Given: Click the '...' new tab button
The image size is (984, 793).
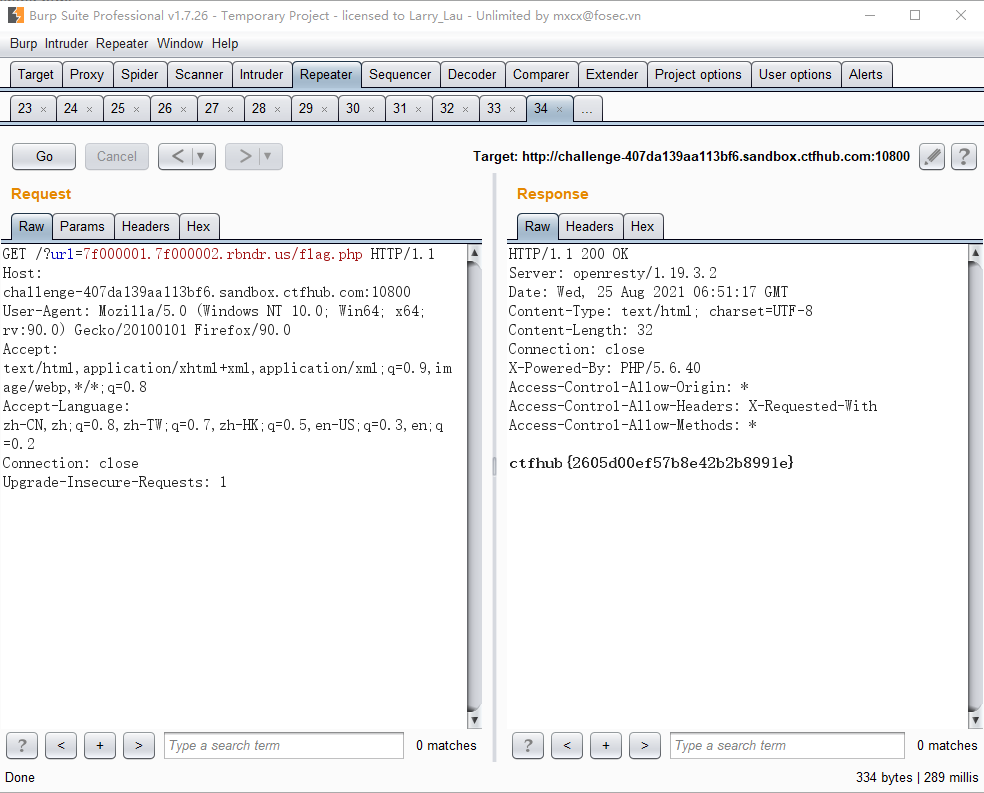Looking at the screenshot, I should [x=587, y=109].
